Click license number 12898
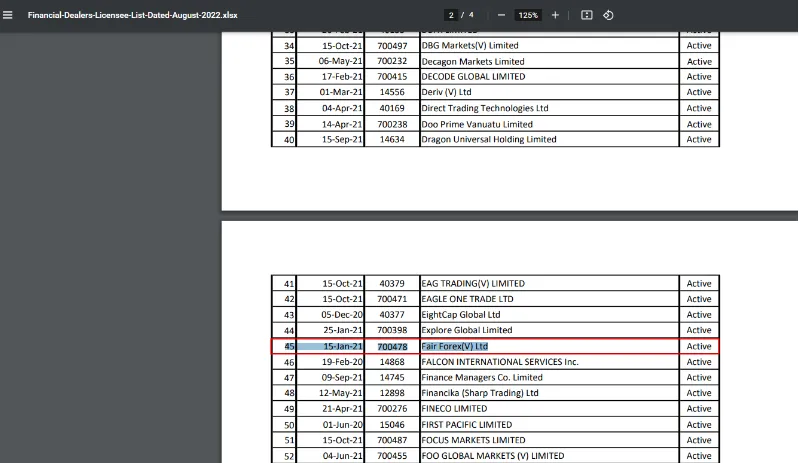This screenshot has width=799, height=463. (x=392, y=393)
